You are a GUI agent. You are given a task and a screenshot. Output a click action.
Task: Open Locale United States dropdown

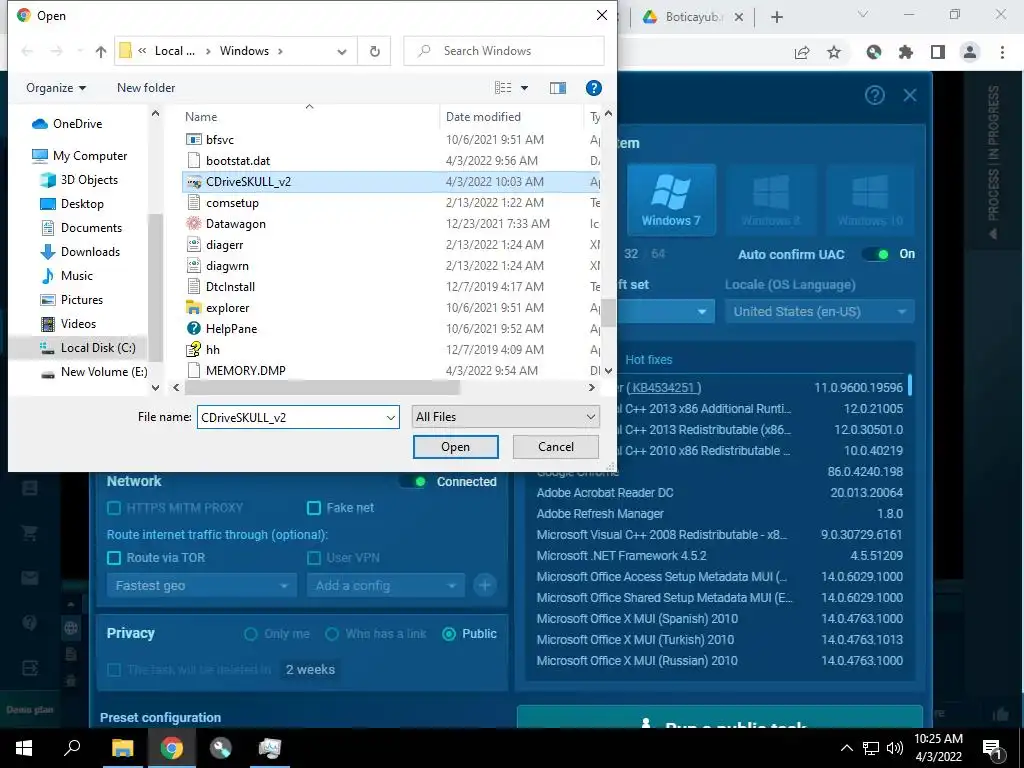click(820, 312)
